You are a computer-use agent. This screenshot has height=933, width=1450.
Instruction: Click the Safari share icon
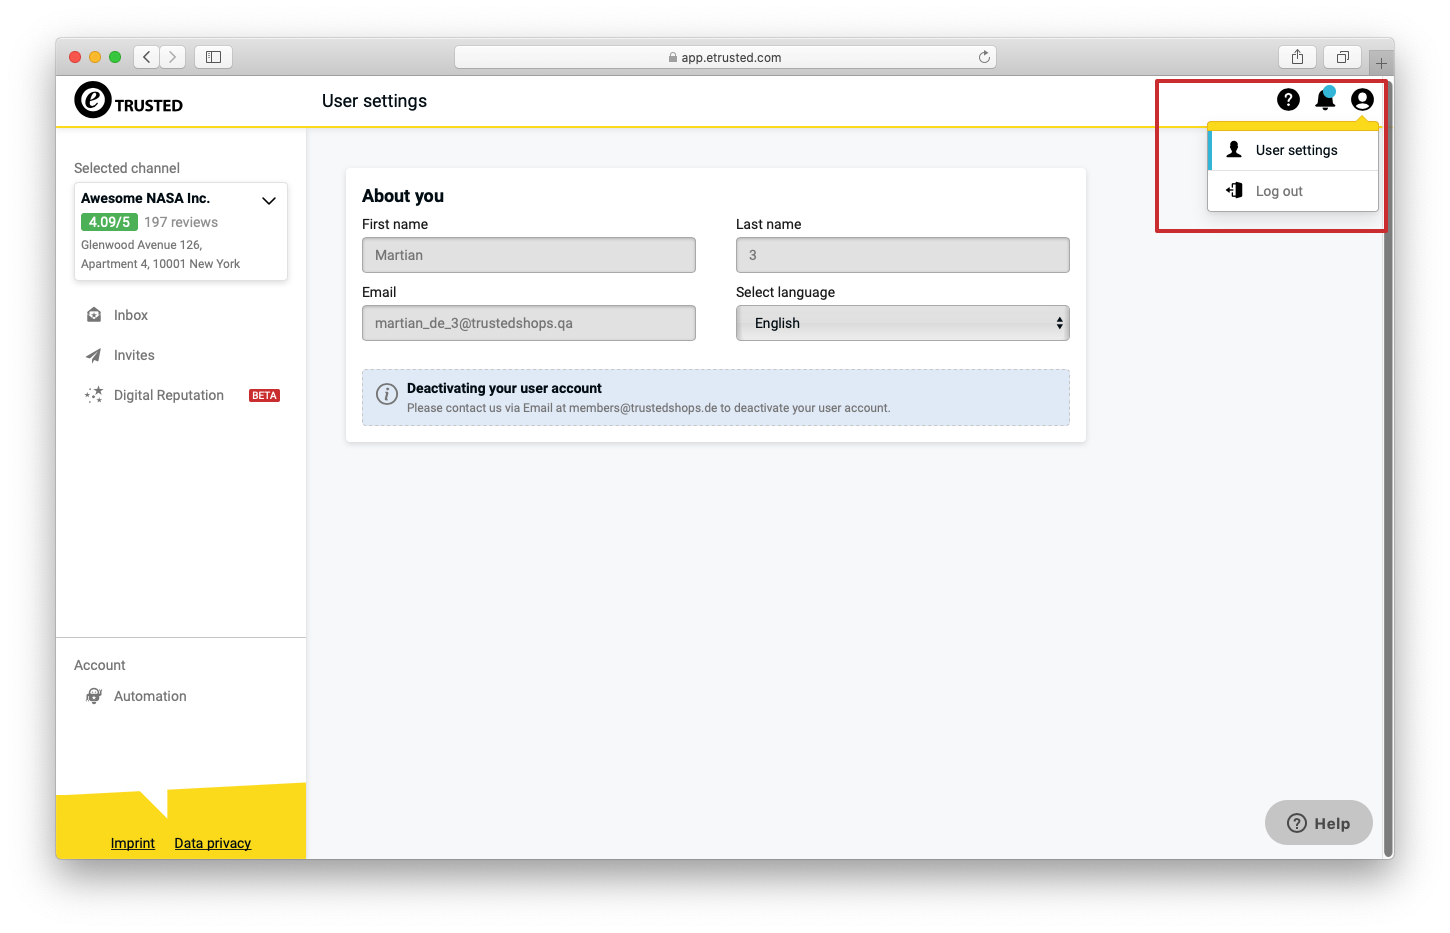(1297, 57)
